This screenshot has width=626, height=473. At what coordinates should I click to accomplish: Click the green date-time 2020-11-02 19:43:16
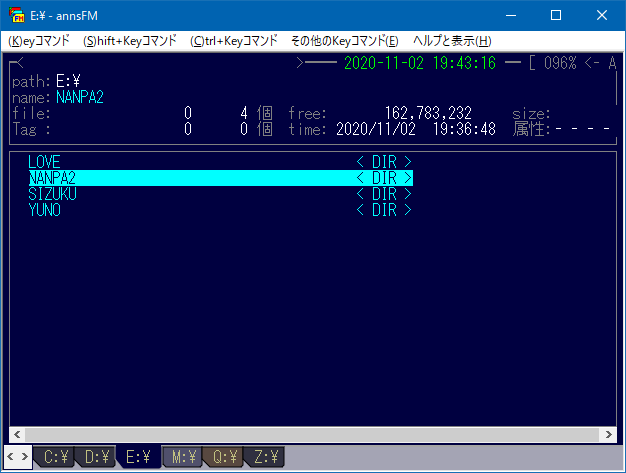[420, 63]
